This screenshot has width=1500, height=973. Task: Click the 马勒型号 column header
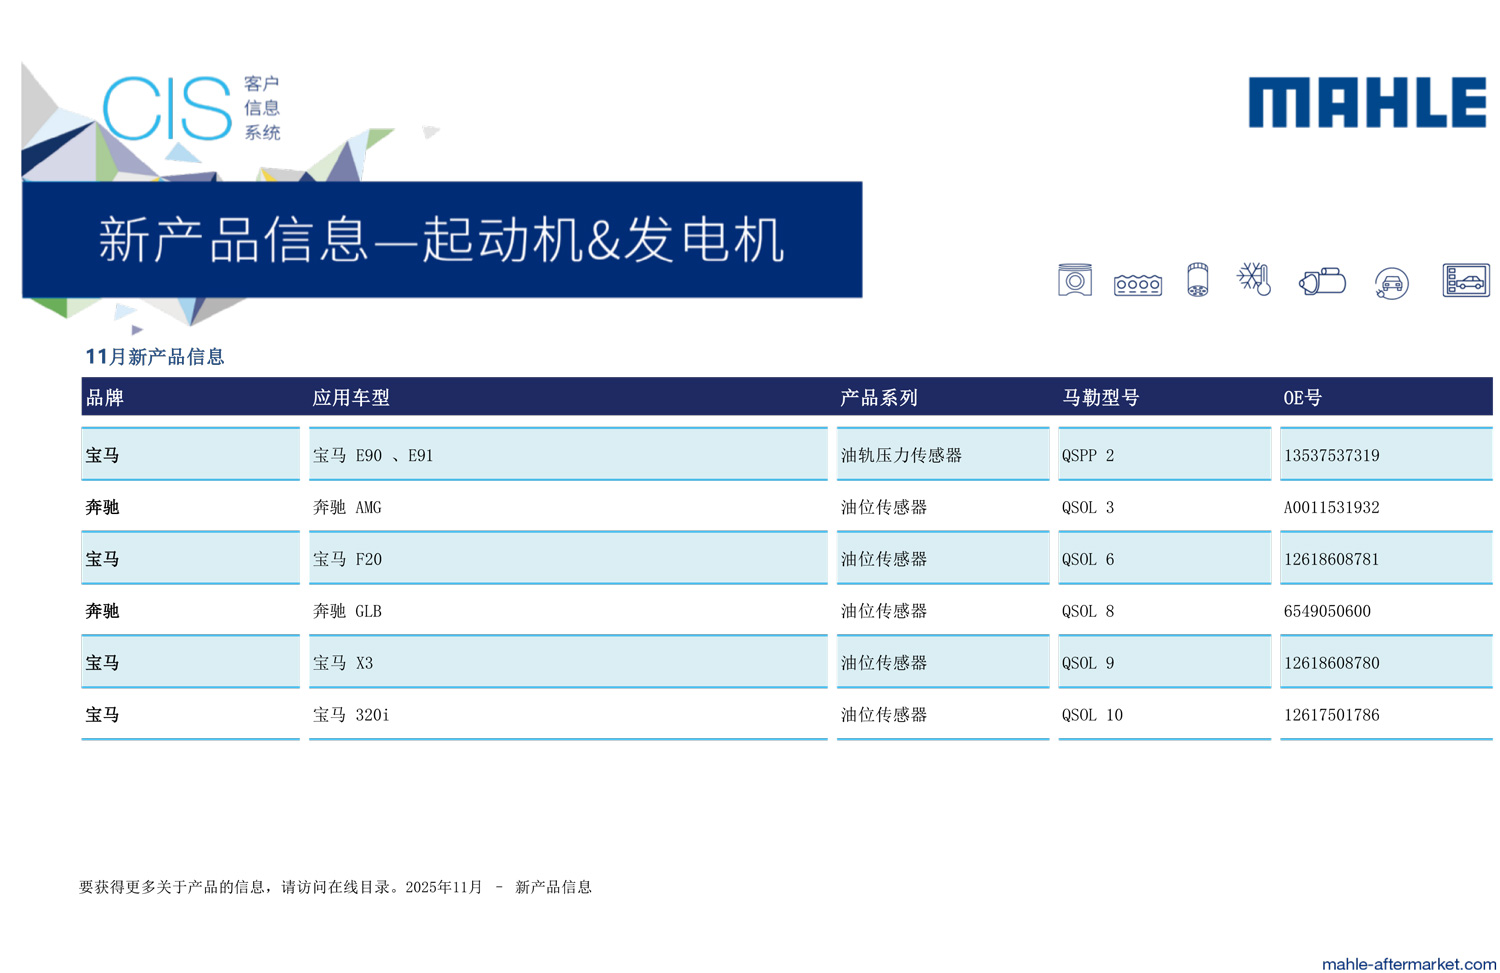[1100, 398]
